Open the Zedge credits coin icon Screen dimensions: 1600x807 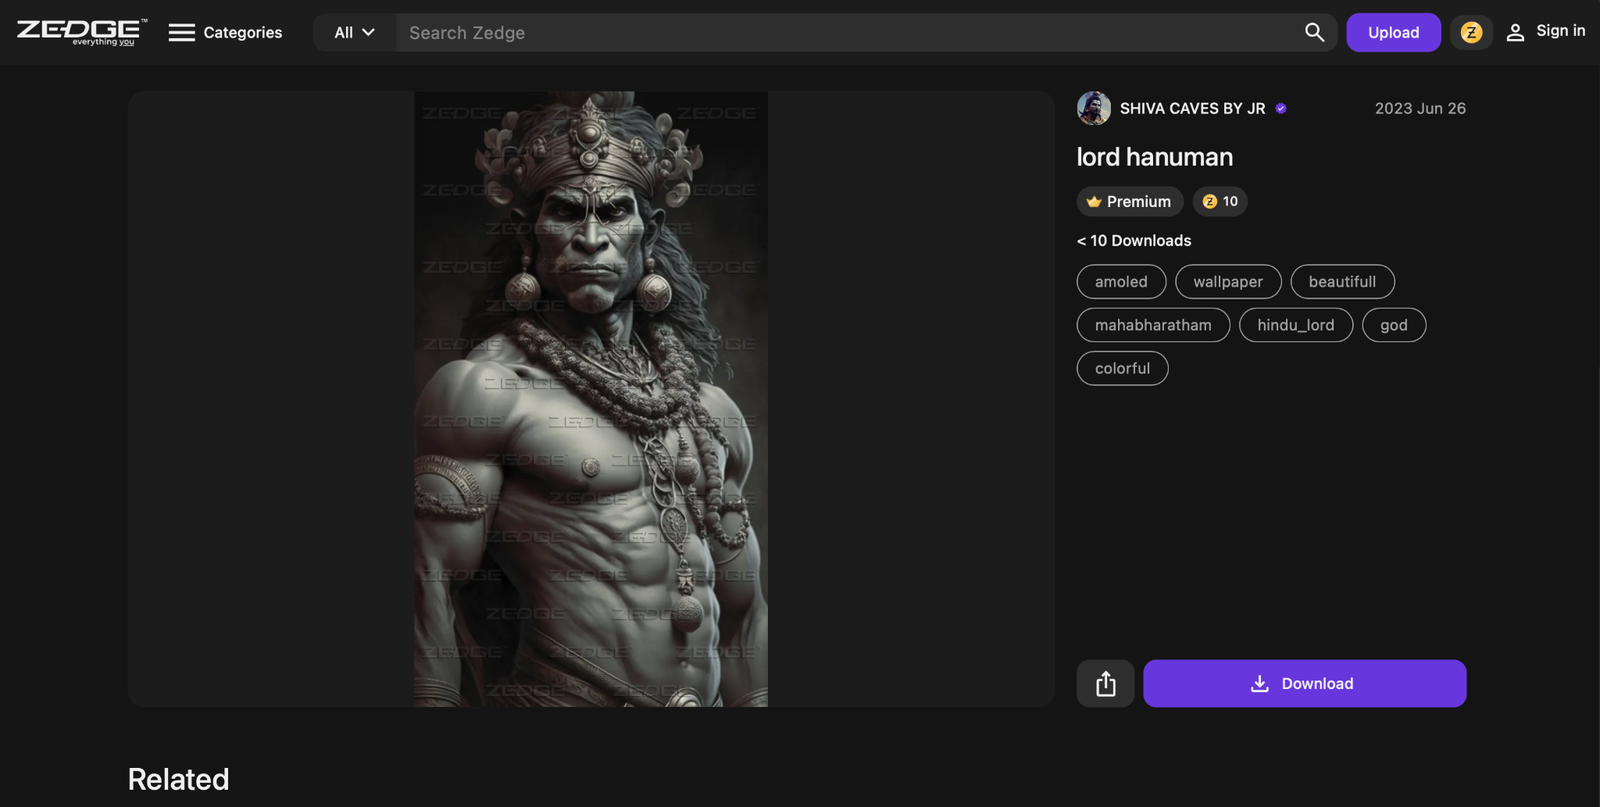(1471, 32)
